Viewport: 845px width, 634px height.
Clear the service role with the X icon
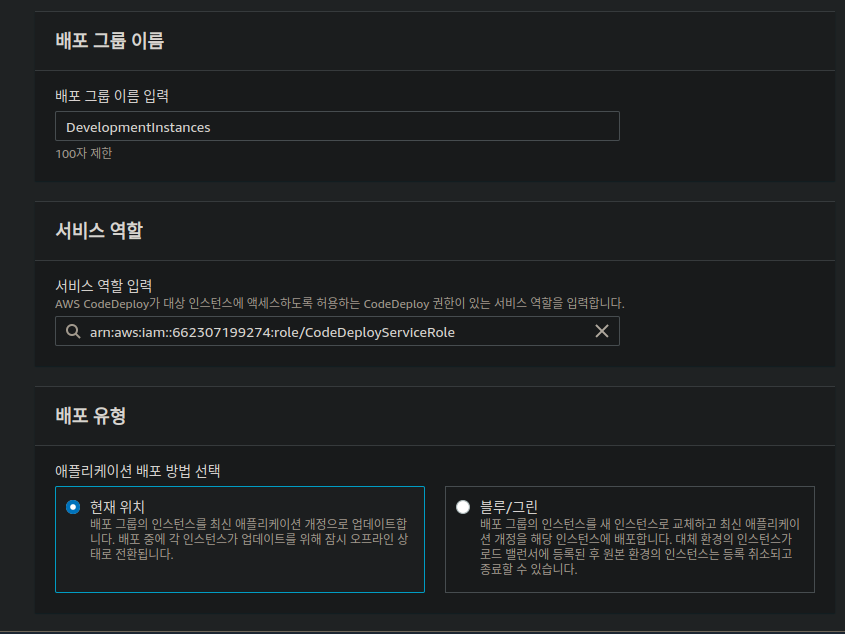coord(602,331)
